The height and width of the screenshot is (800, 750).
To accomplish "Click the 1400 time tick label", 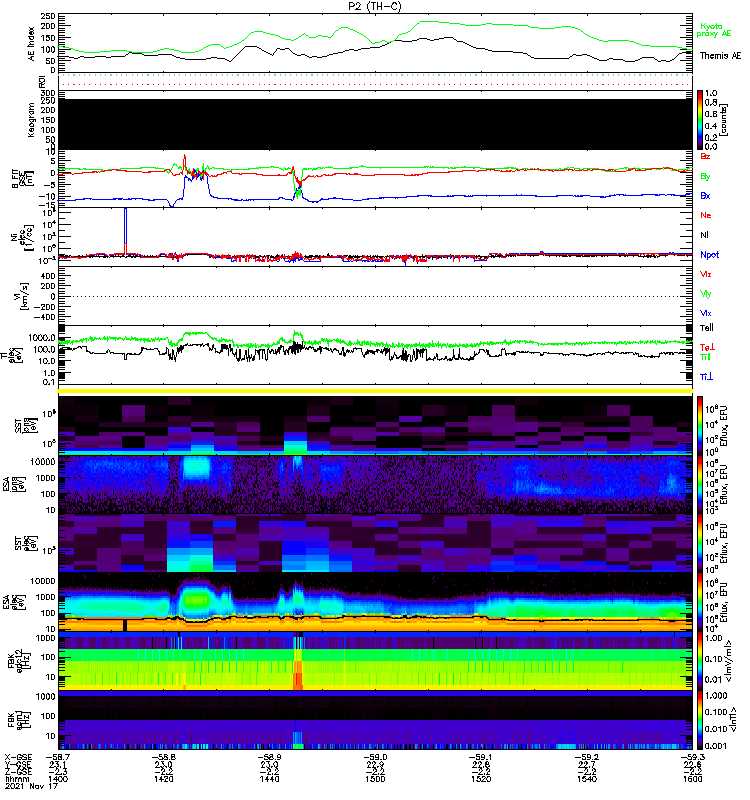I will pos(58,779).
